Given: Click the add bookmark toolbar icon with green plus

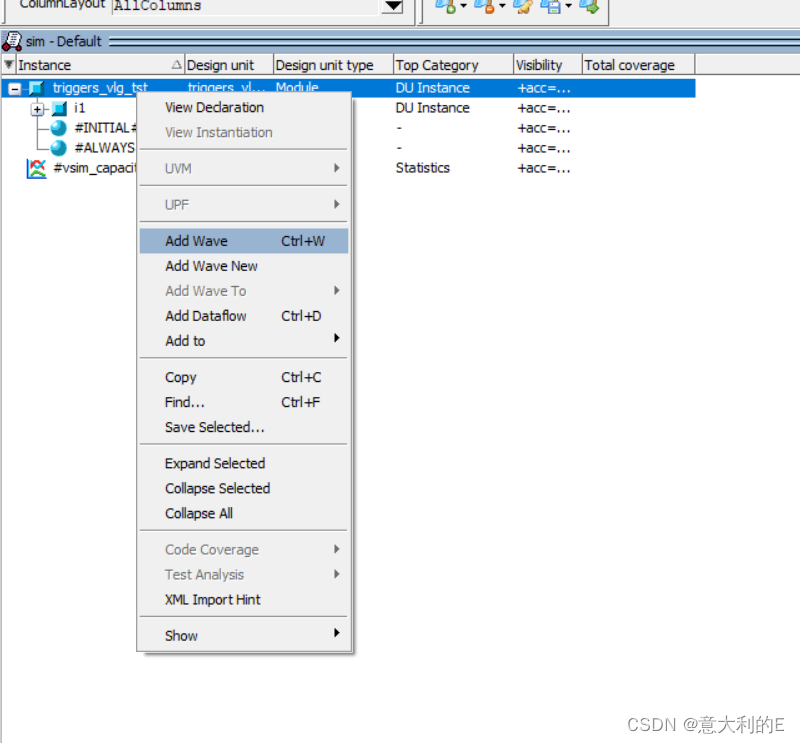Looking at the screenshot, I should (445, 6).
